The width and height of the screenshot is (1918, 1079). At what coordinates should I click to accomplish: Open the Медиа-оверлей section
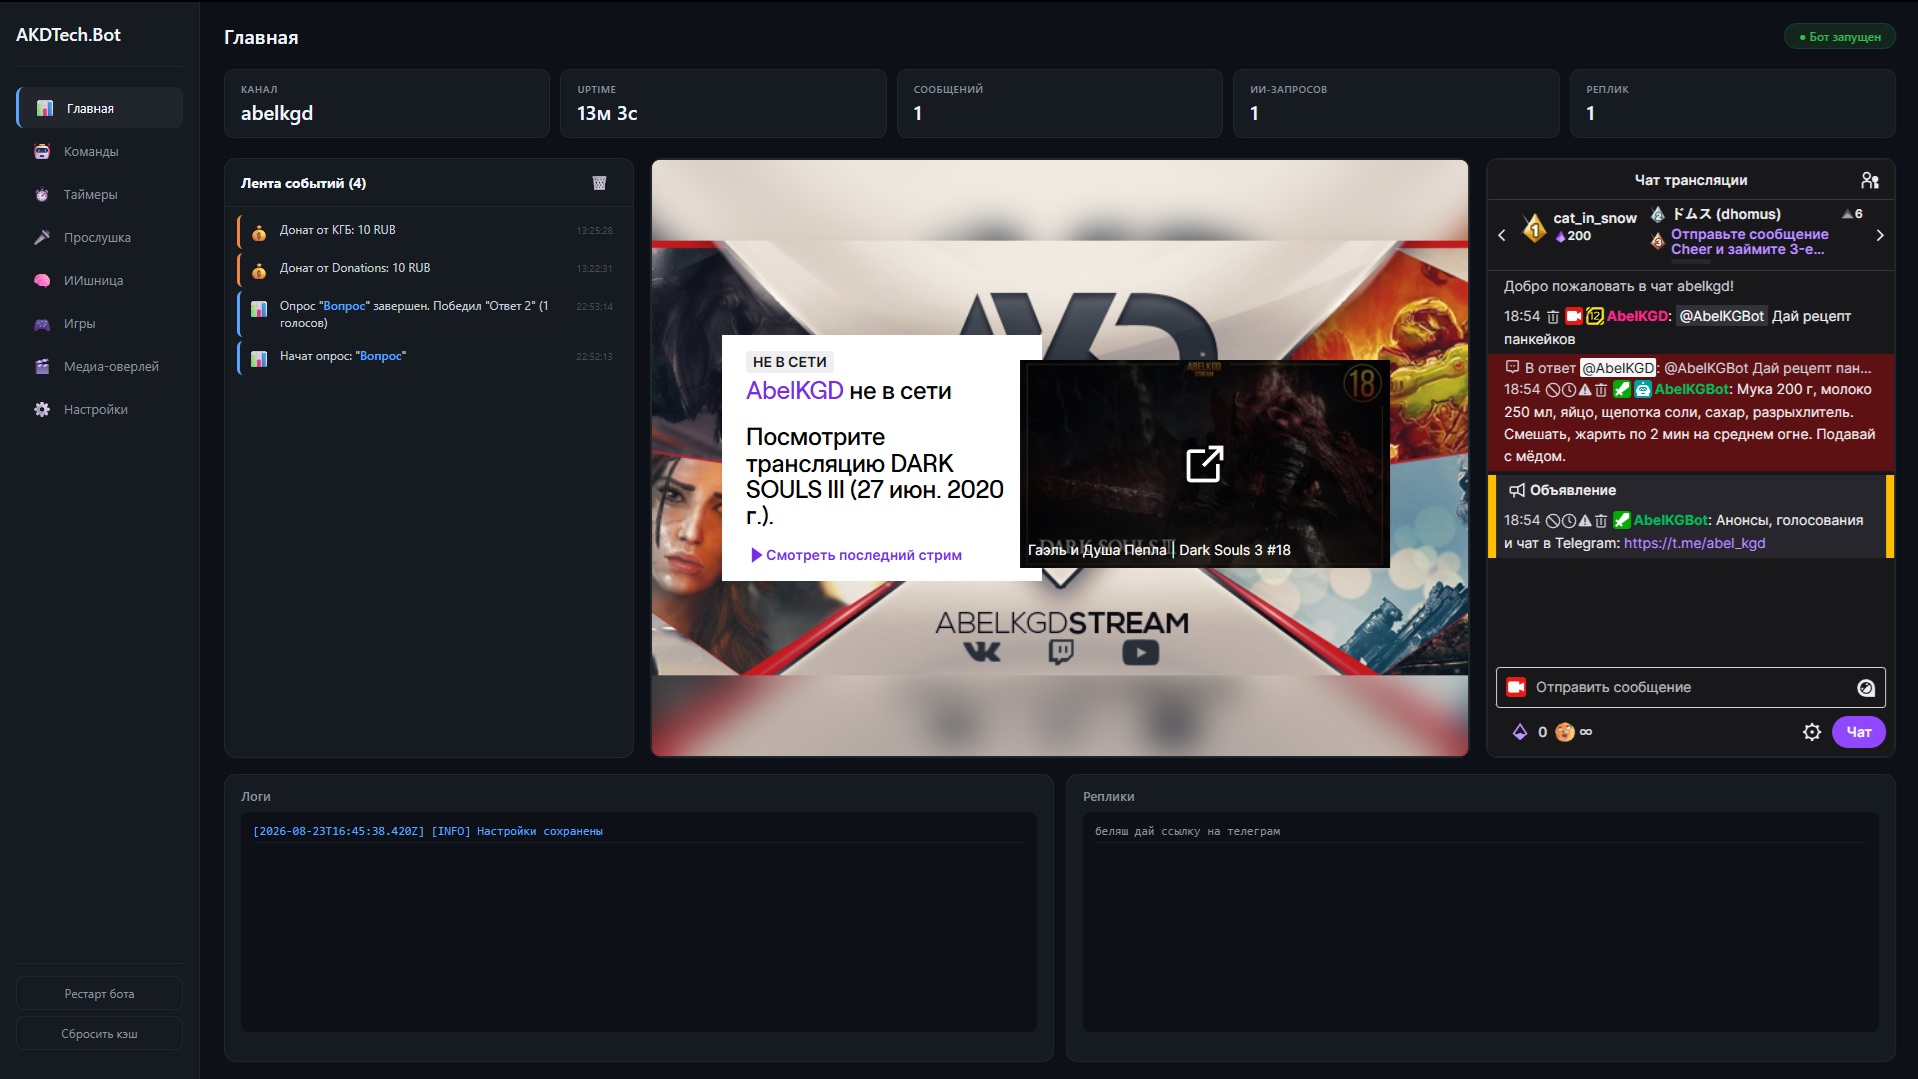coord(100,366)
